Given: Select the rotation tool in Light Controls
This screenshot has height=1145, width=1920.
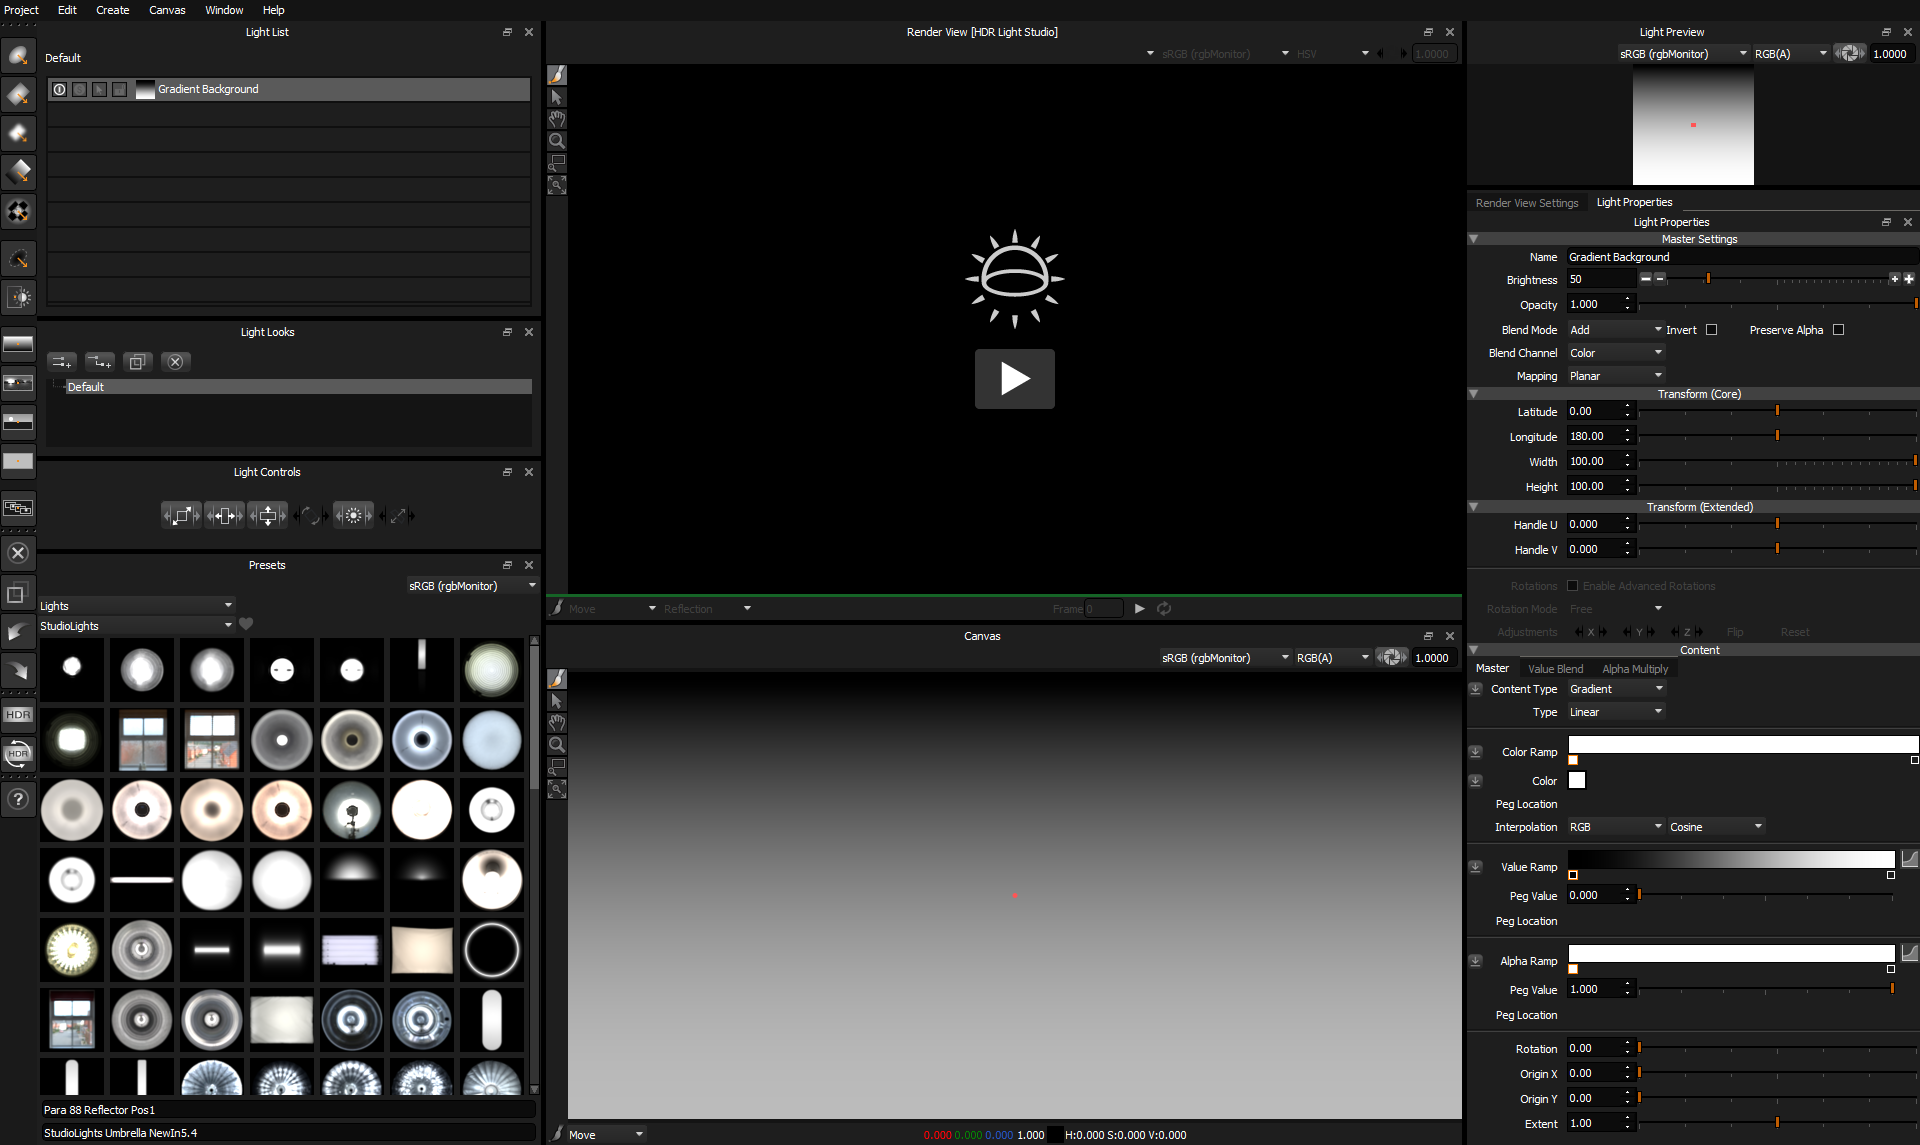Looking at the screenshot, I should (311, 515).
